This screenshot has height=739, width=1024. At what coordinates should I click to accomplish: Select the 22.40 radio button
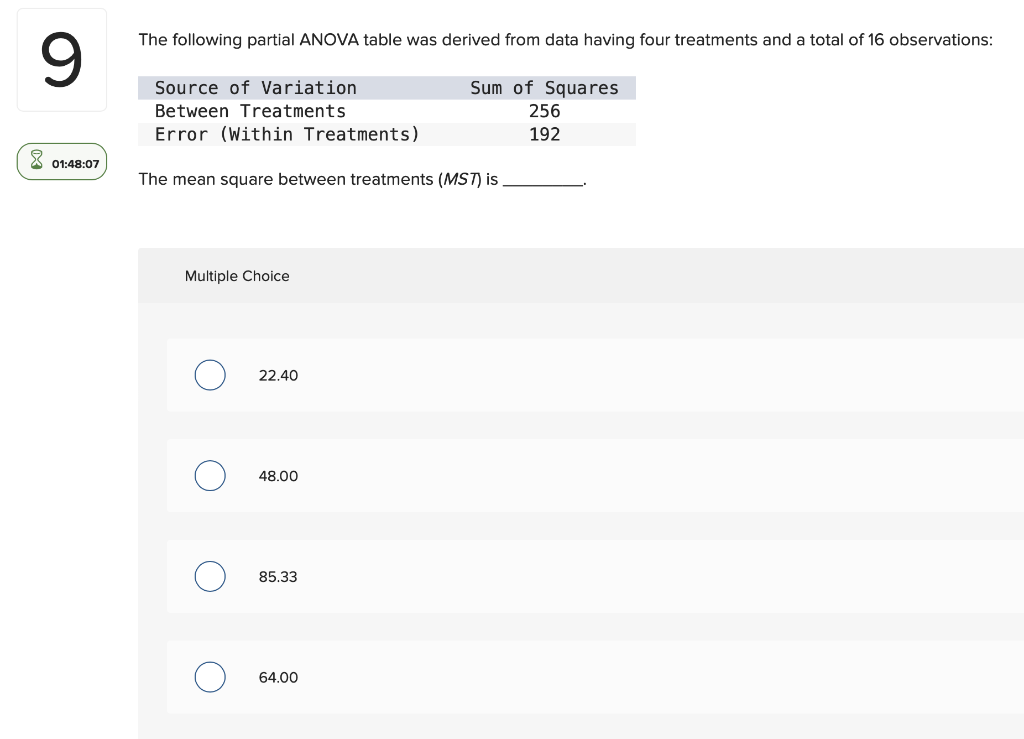point(210,375)
